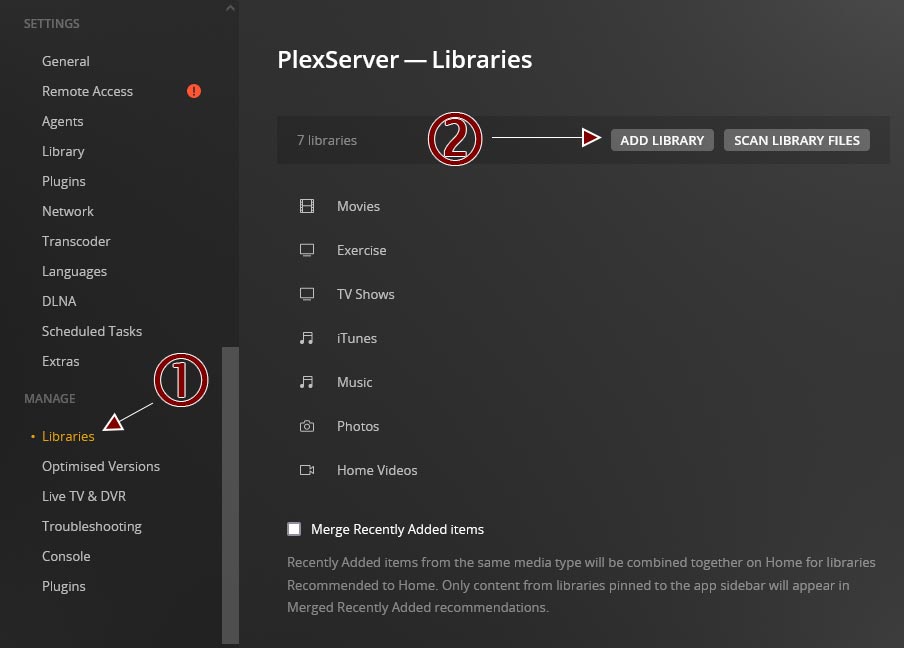Select the Music library row

point(583,382)
